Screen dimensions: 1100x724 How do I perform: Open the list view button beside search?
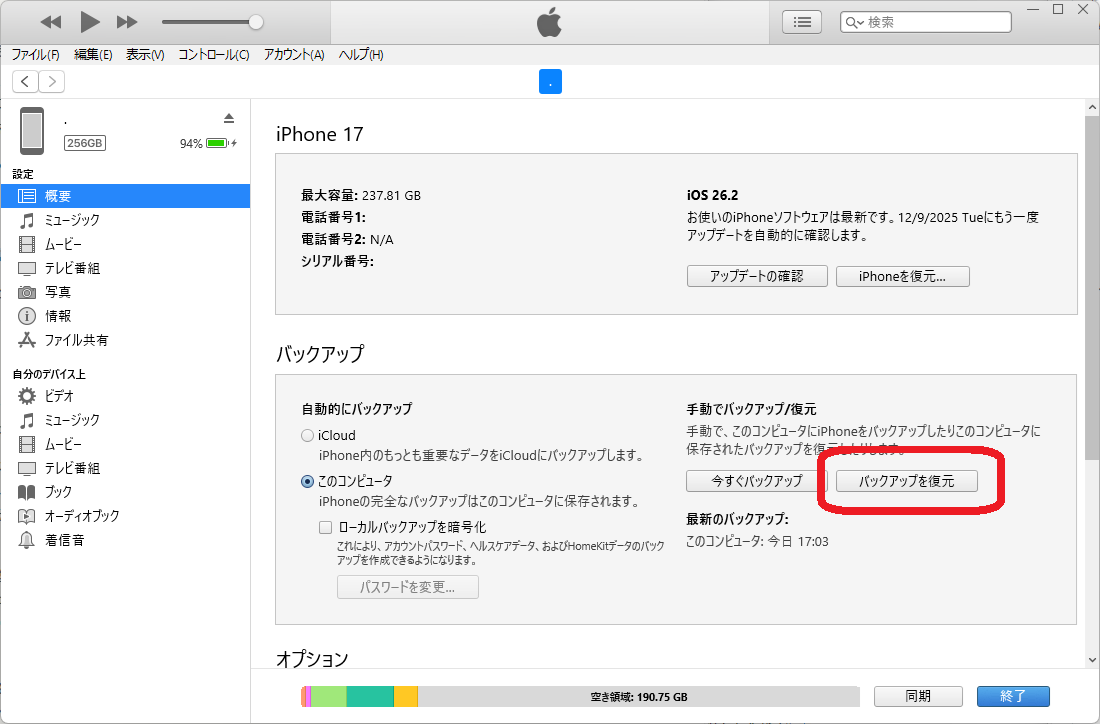(802, 22)
